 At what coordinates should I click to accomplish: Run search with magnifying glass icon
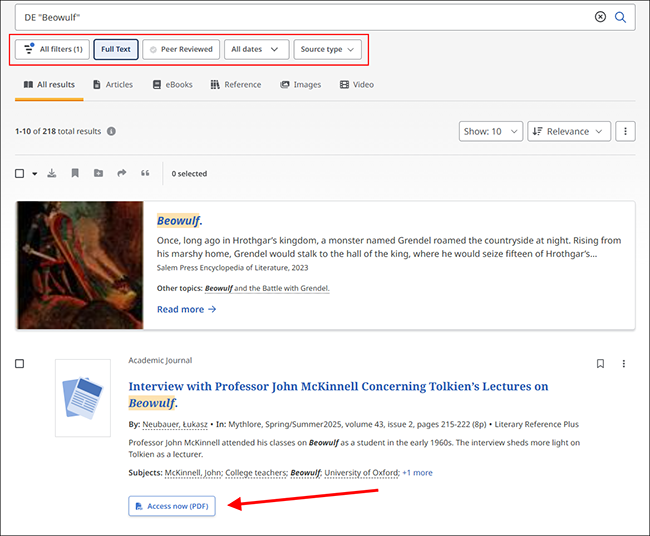[620, 17]
